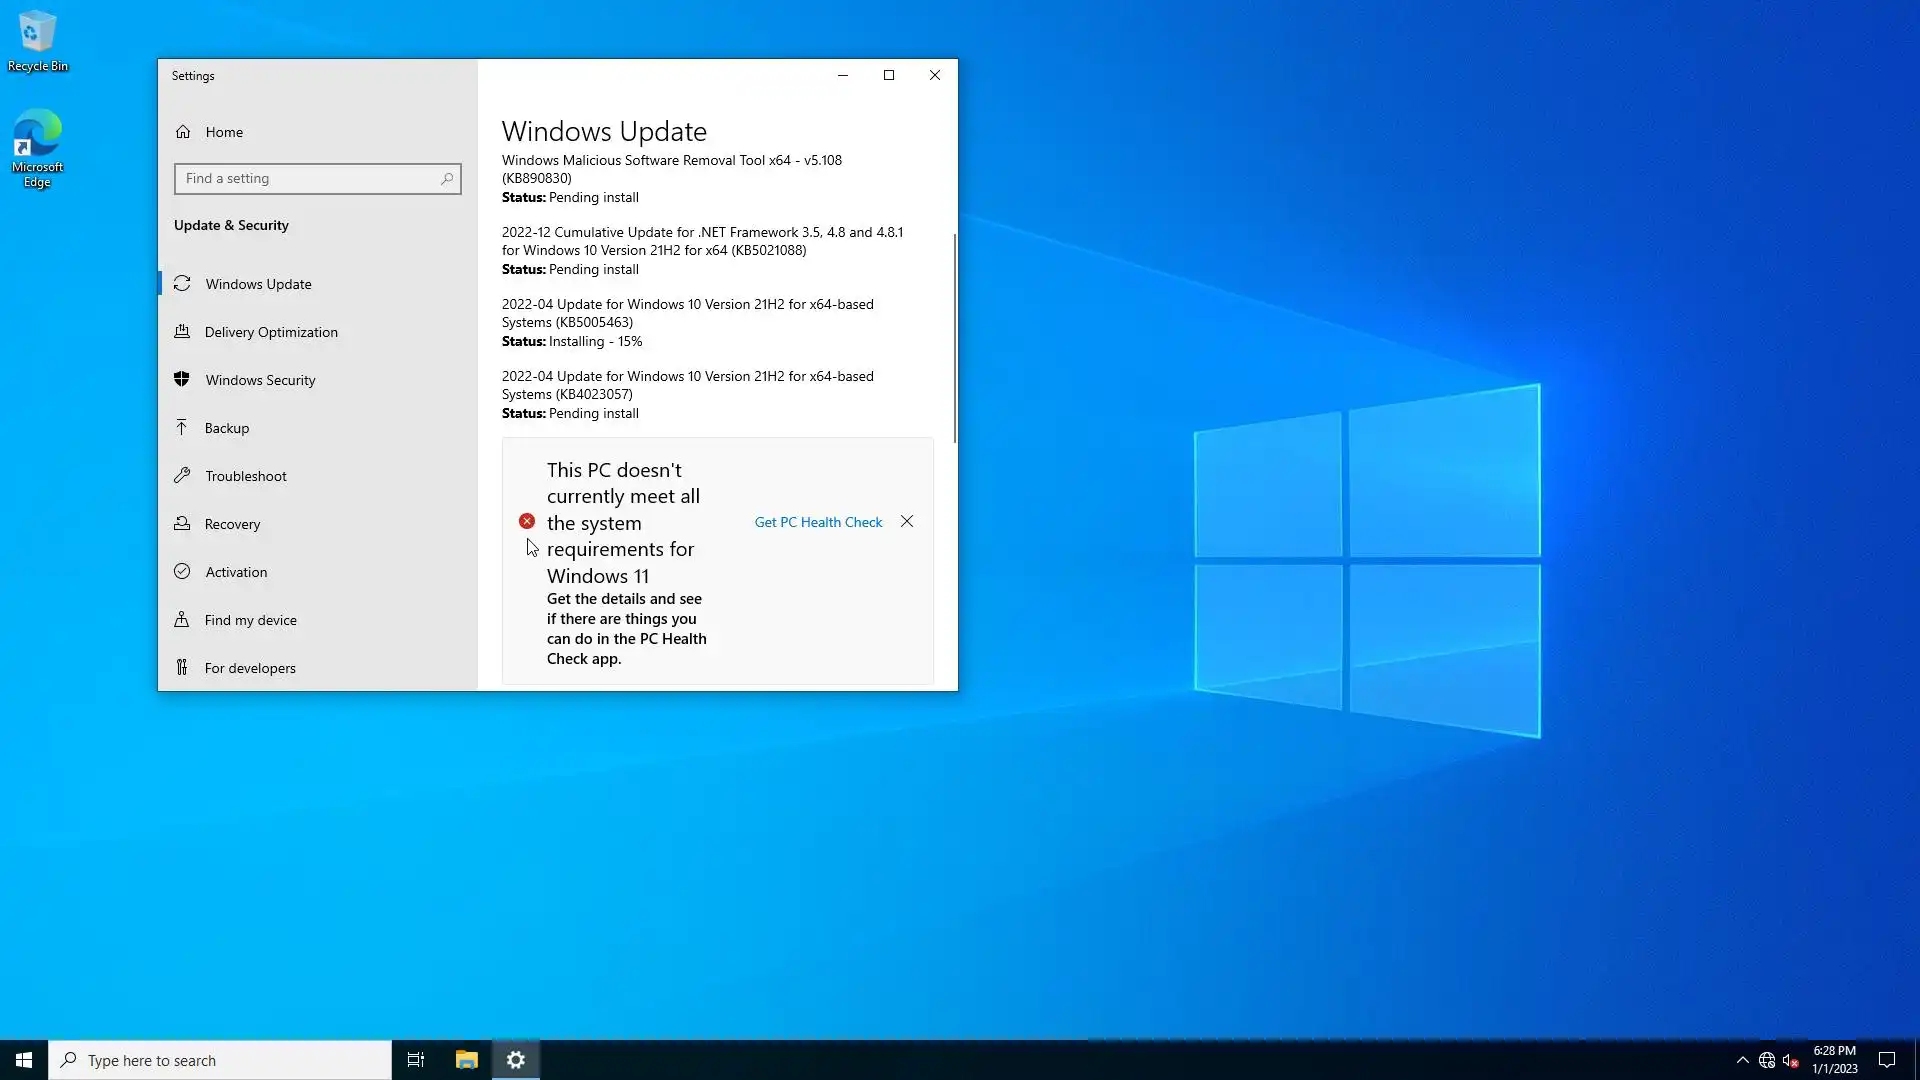The width and height of the screenshot is (1920, 1080).
Task: Click the taskbar search field
Action: pos(220,1060)
